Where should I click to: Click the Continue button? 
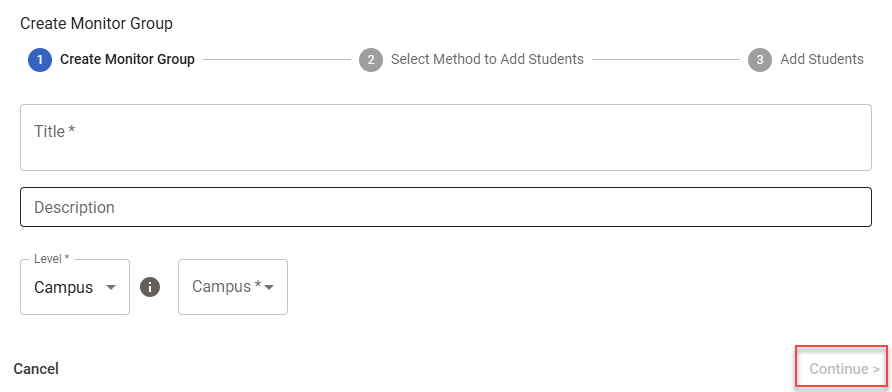pos(844,369)
